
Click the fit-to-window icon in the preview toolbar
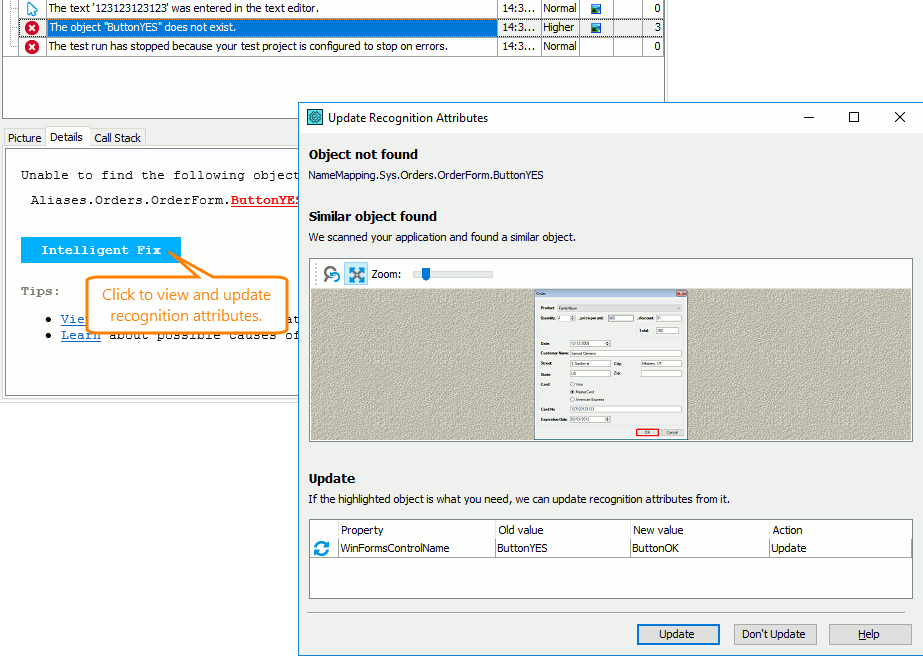pos(355,273)
